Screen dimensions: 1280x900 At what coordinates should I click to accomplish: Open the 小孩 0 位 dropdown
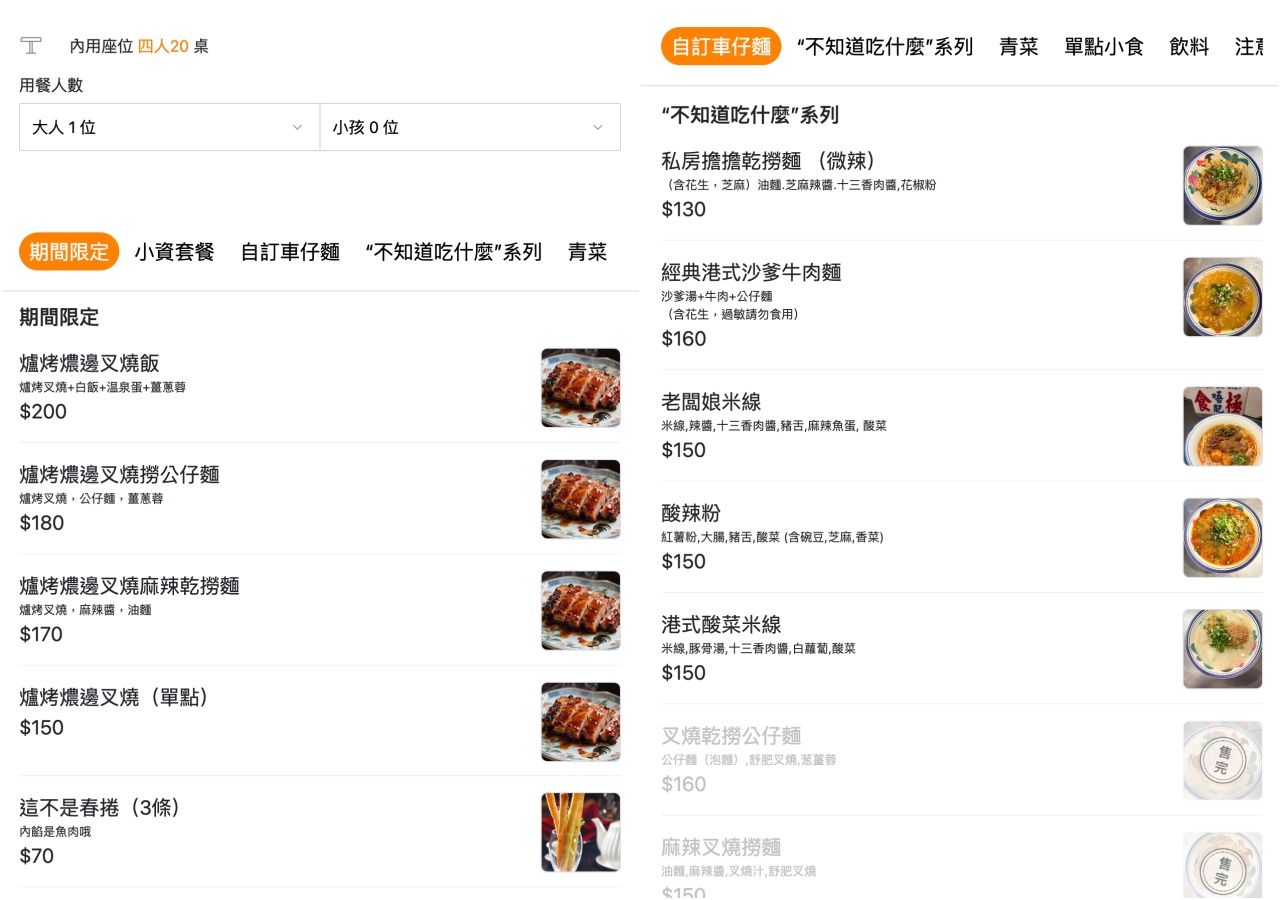470,127
